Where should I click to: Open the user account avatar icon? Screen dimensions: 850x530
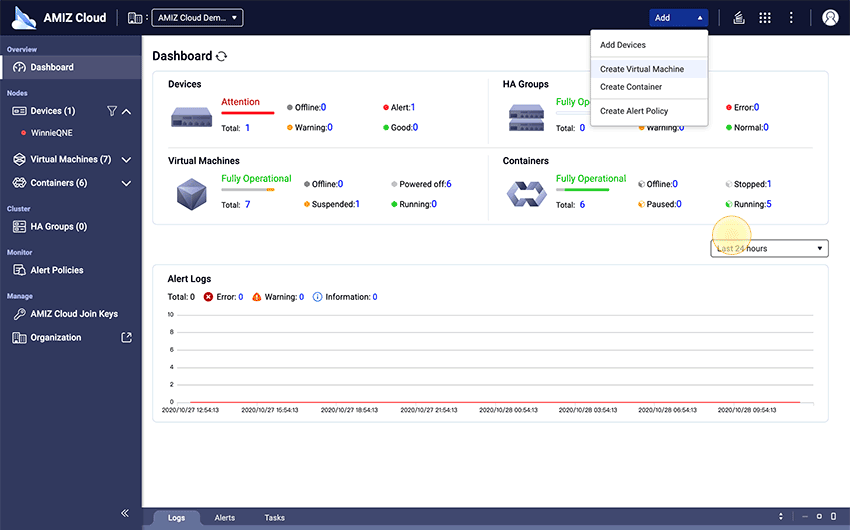(829, 18)
